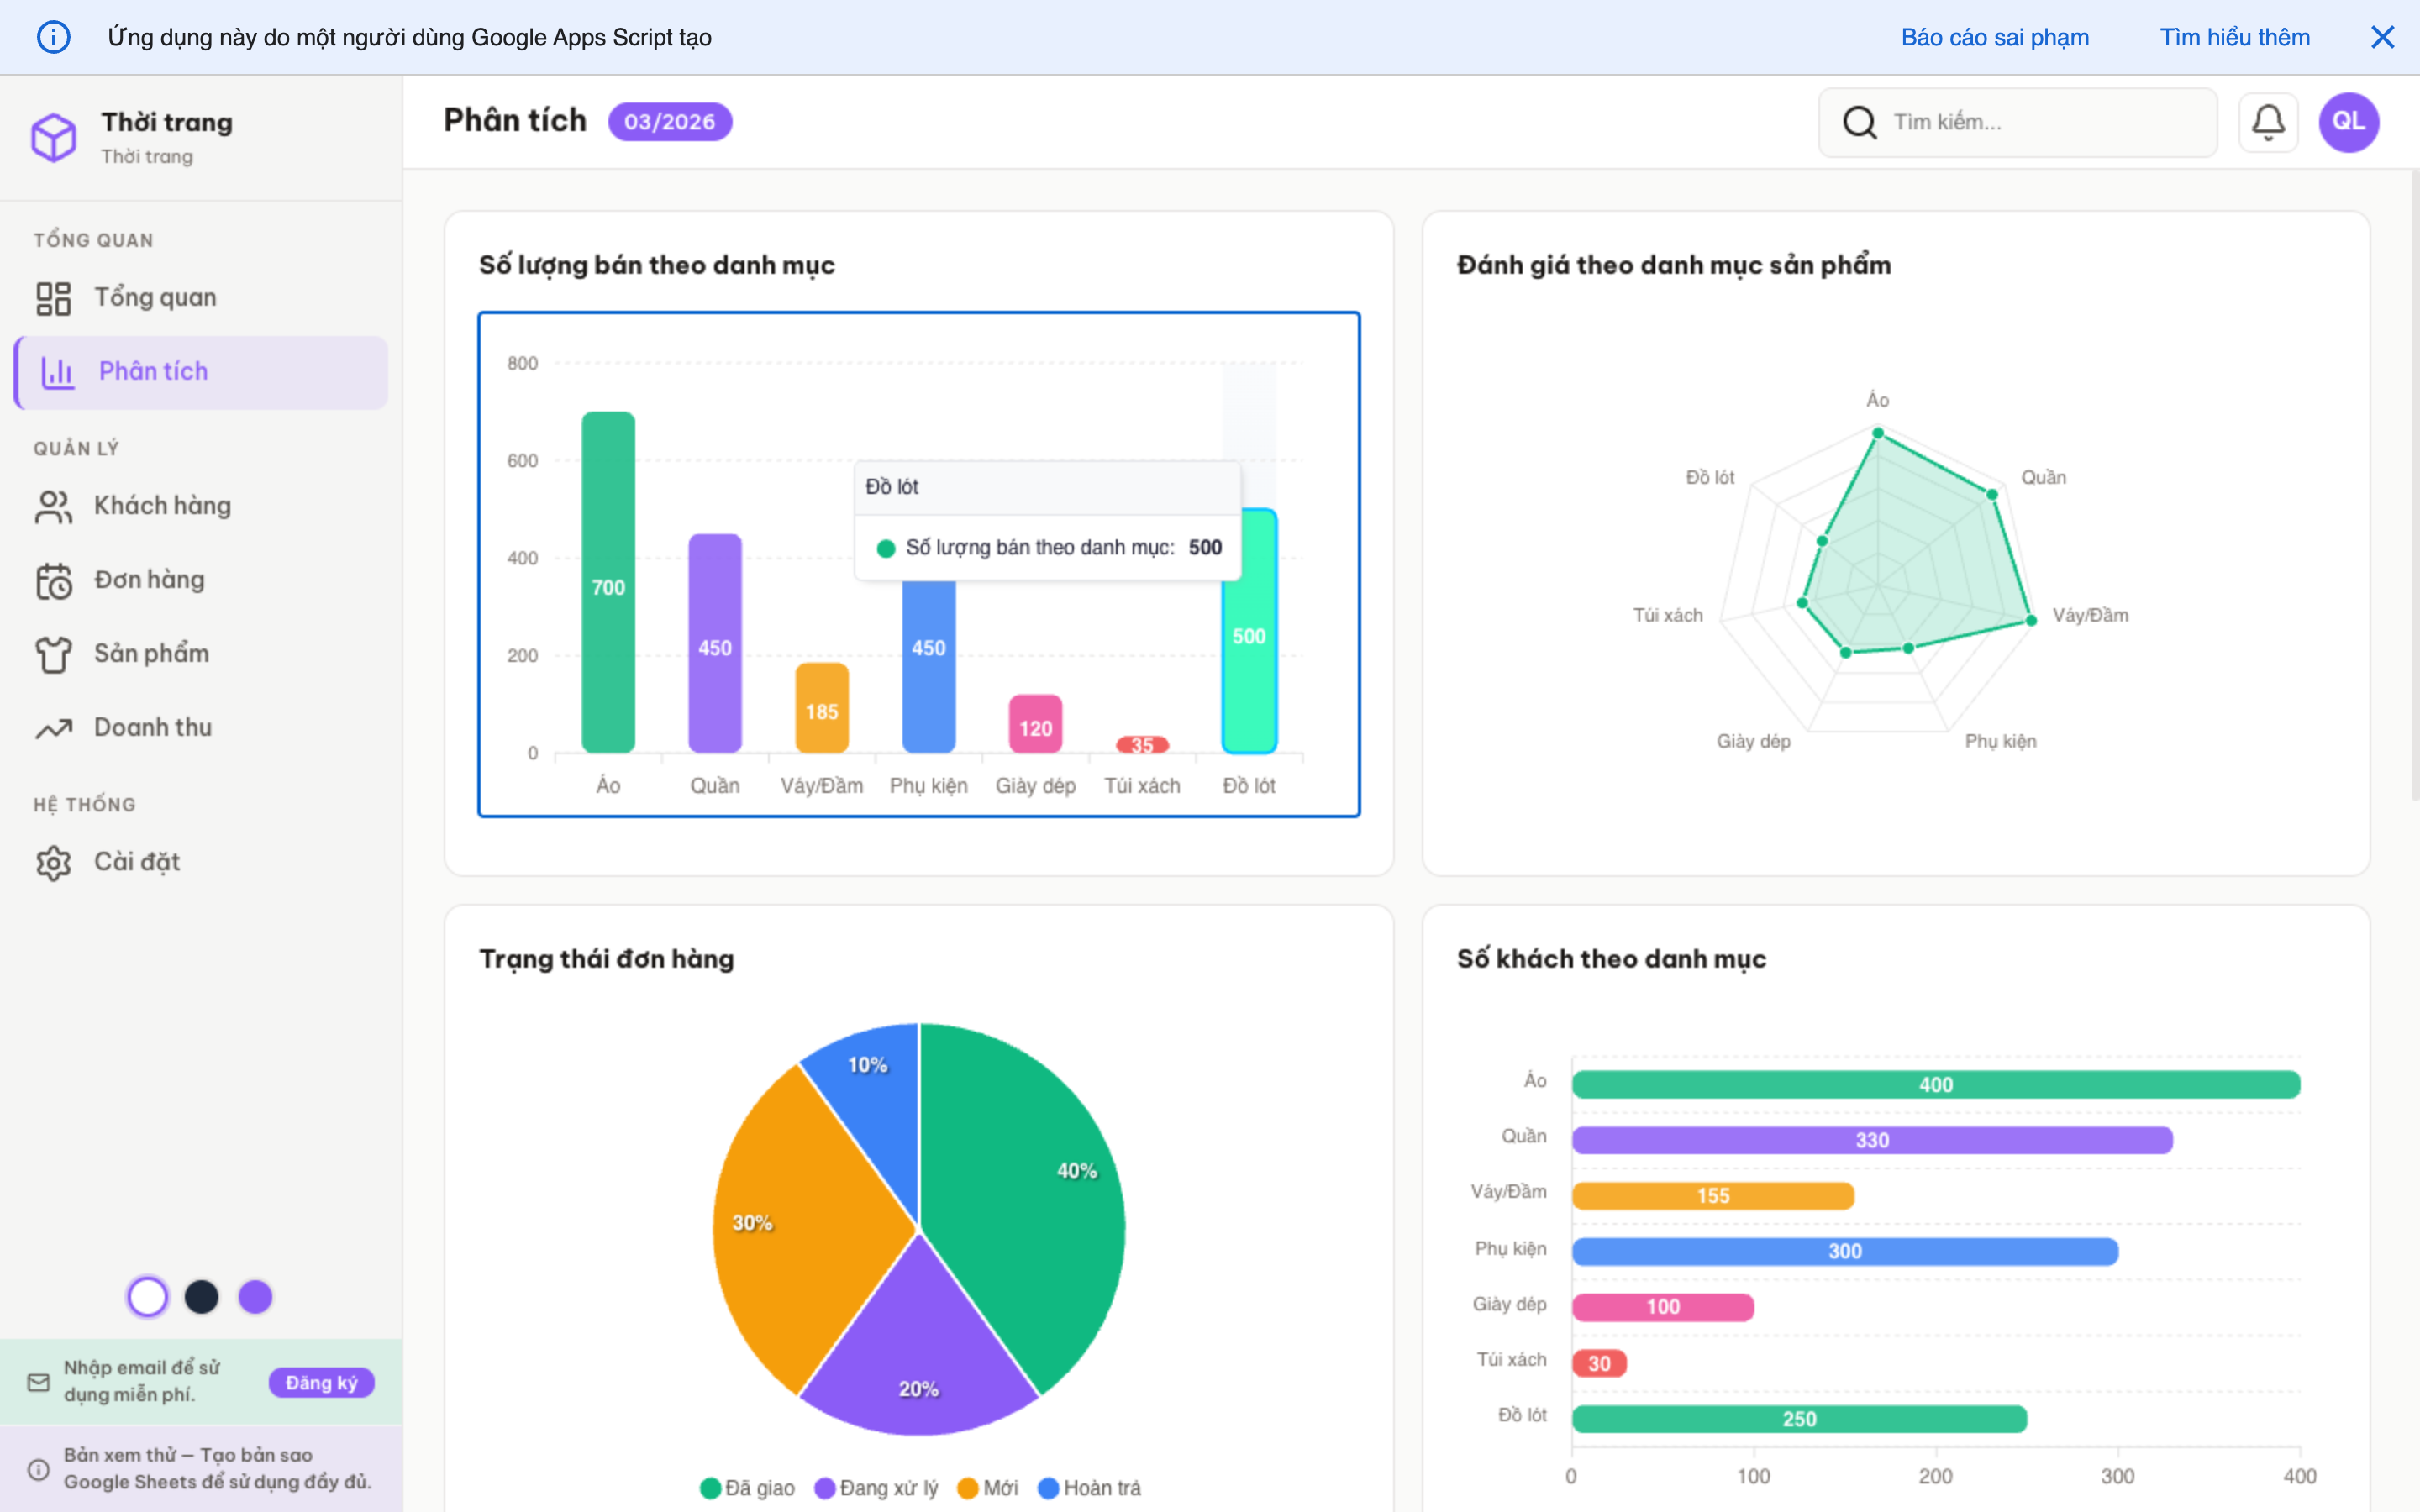The width and height of the screenshot is (2420, 1512).
Task: Open Doanh thu in sidebar
Action: (152, 727)
